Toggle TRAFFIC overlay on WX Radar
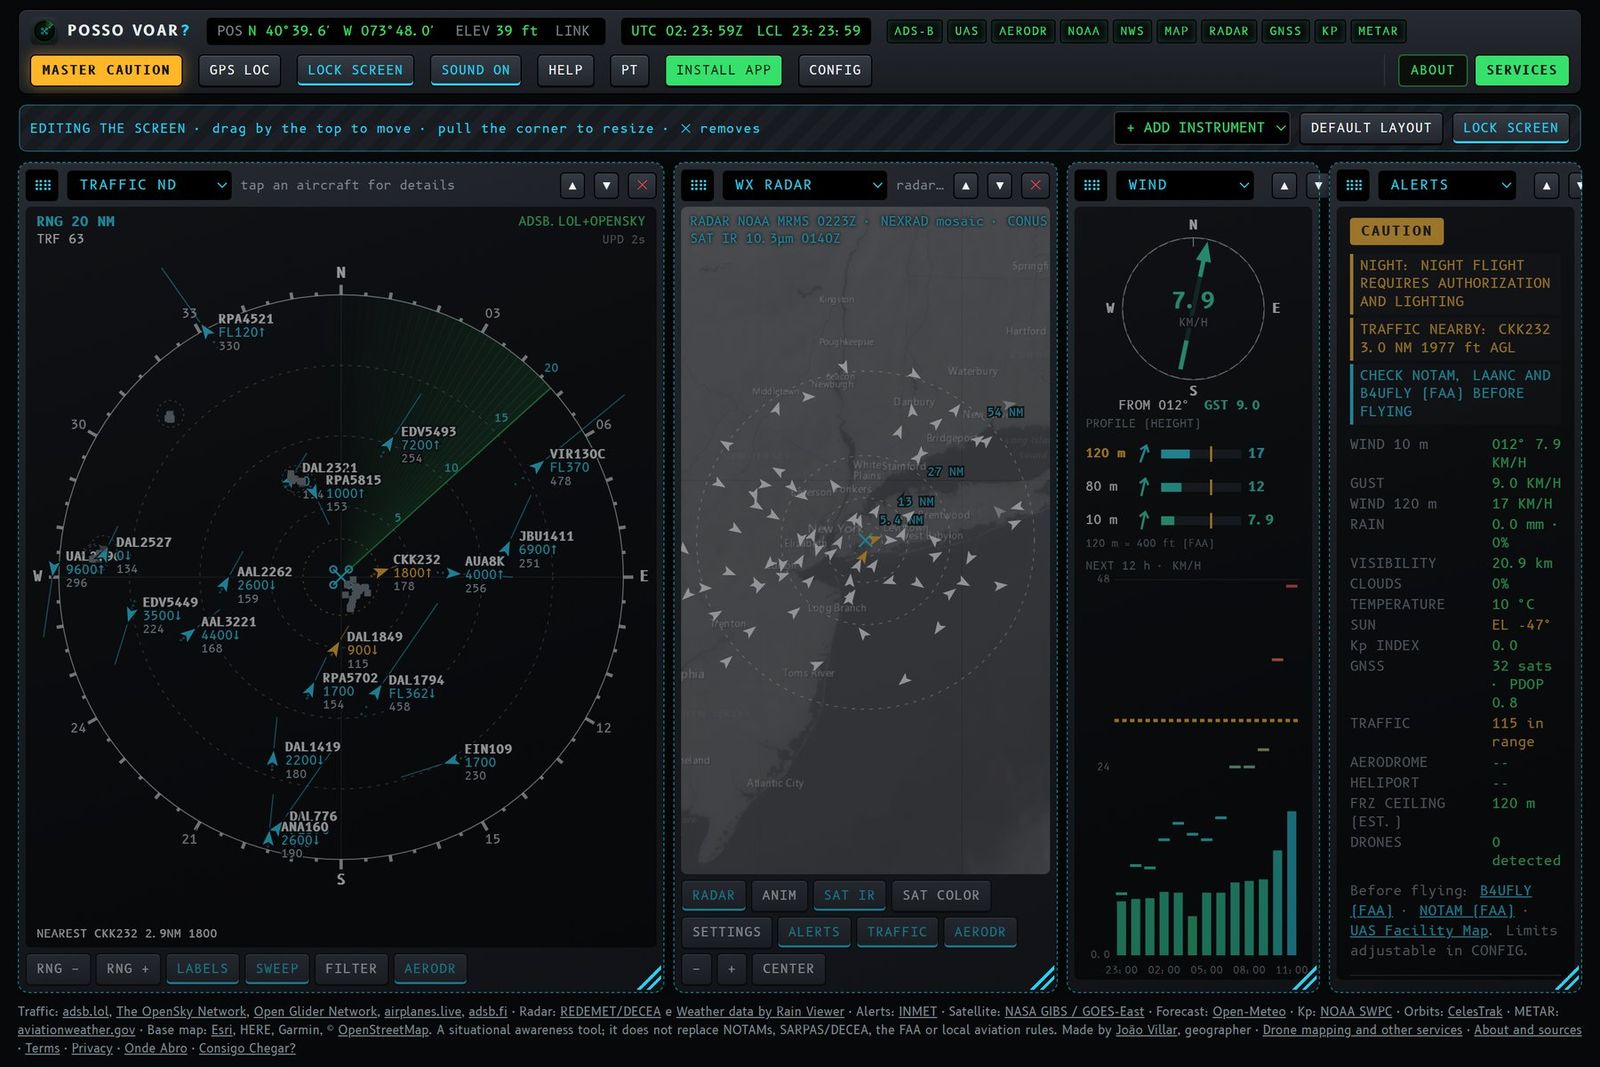 coord(897,932)
